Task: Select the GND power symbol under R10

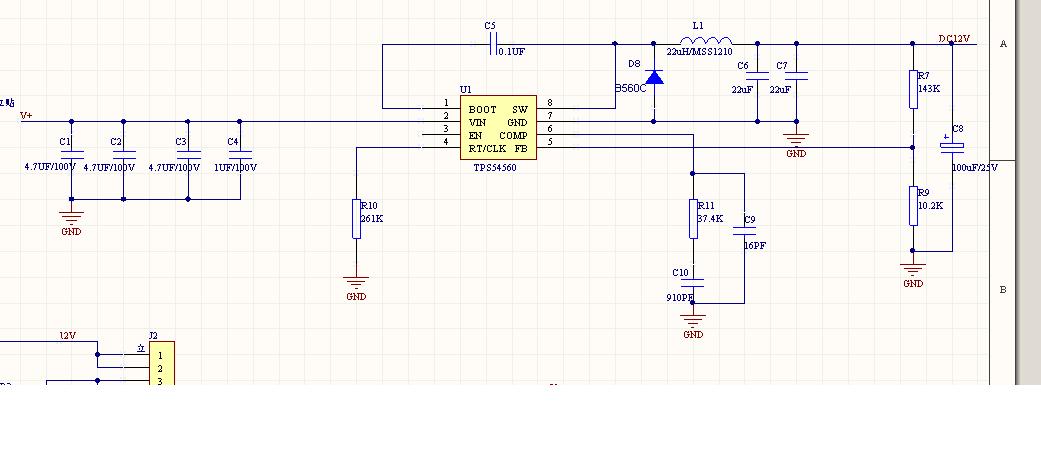Action: pos(357,281)
